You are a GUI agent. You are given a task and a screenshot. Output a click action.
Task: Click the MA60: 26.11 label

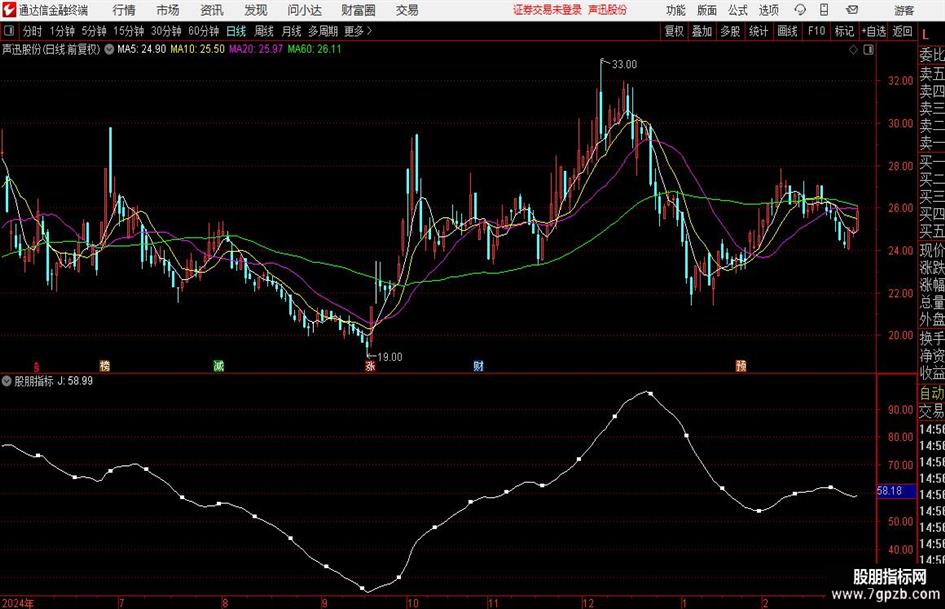(315, 49)
